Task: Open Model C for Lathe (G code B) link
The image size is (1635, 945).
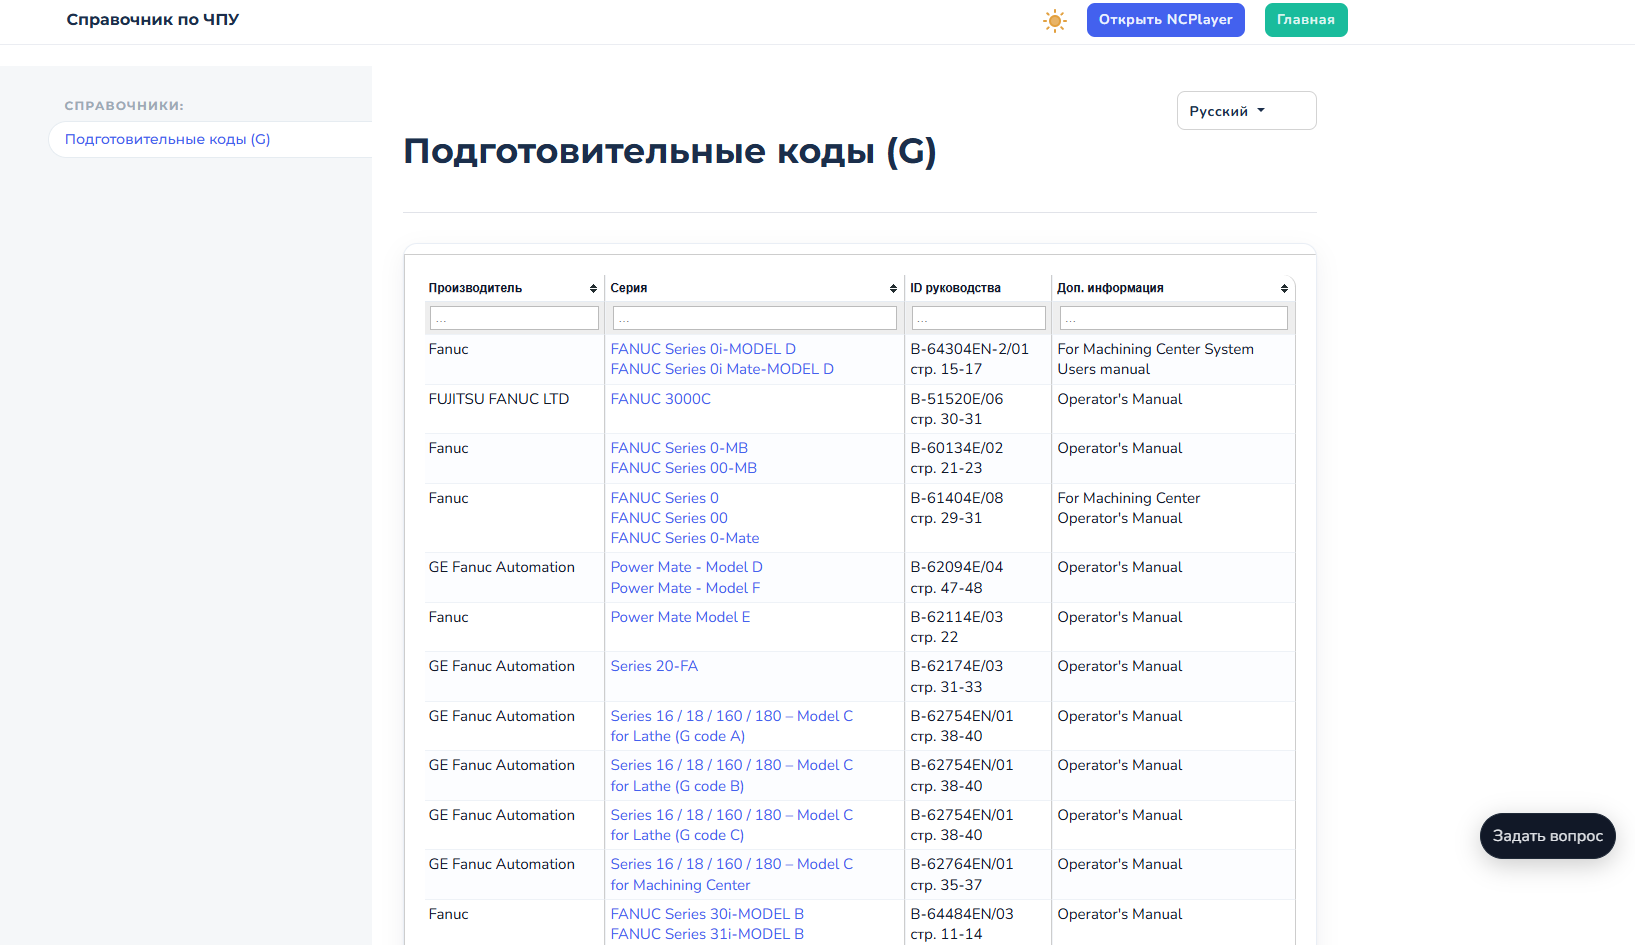Action: [x=732, y=775]
